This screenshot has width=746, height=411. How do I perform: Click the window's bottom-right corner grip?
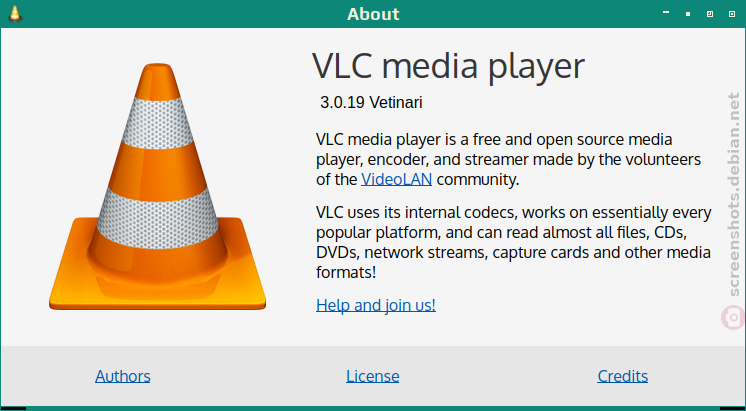click(733, 408)
